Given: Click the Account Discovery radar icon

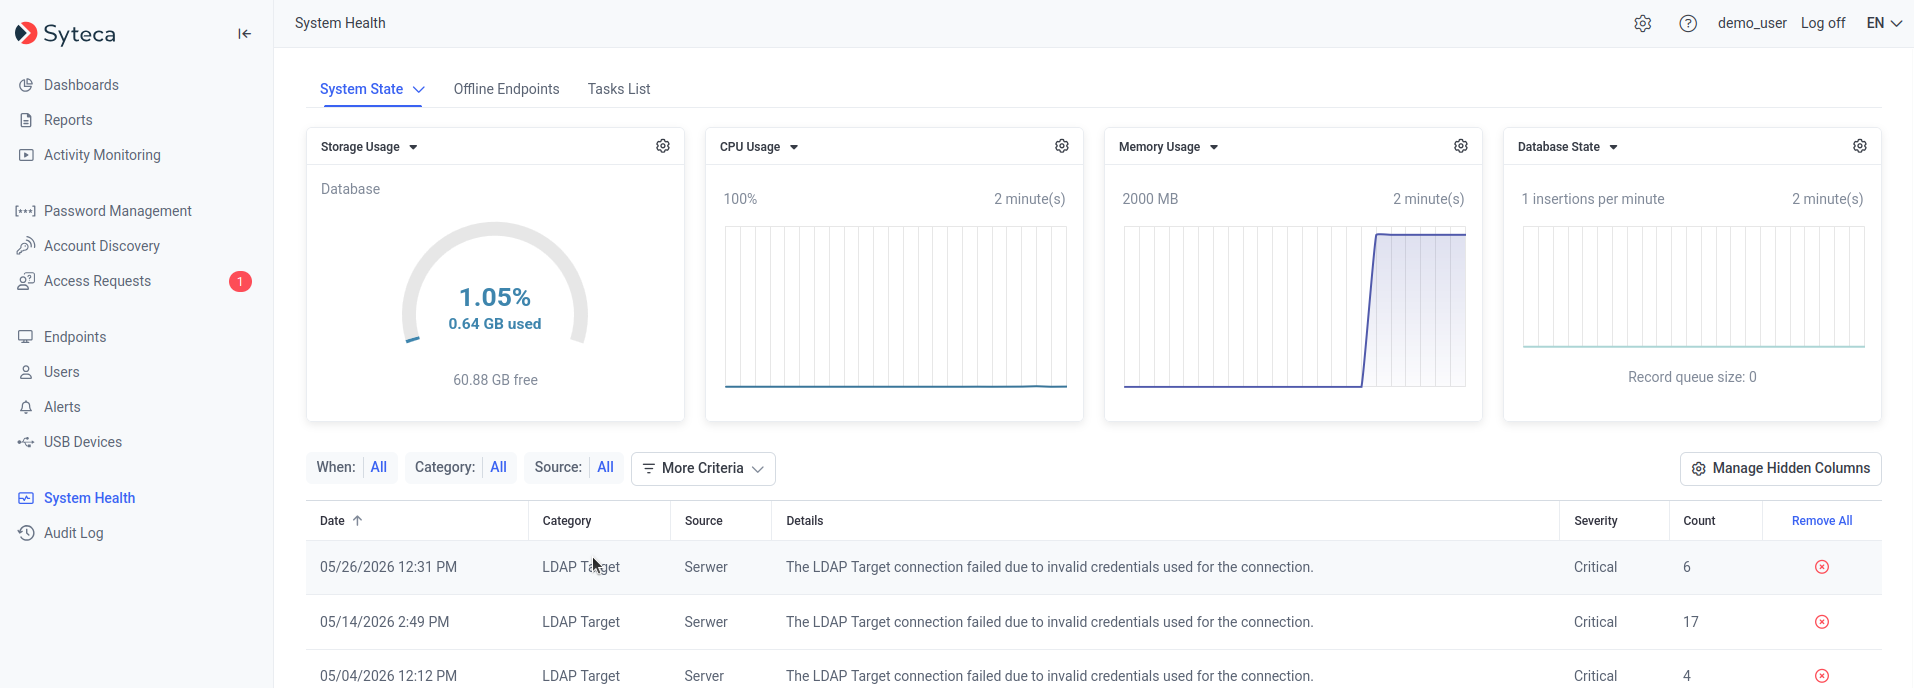Looking at the screenshot, I should point(26,246).
